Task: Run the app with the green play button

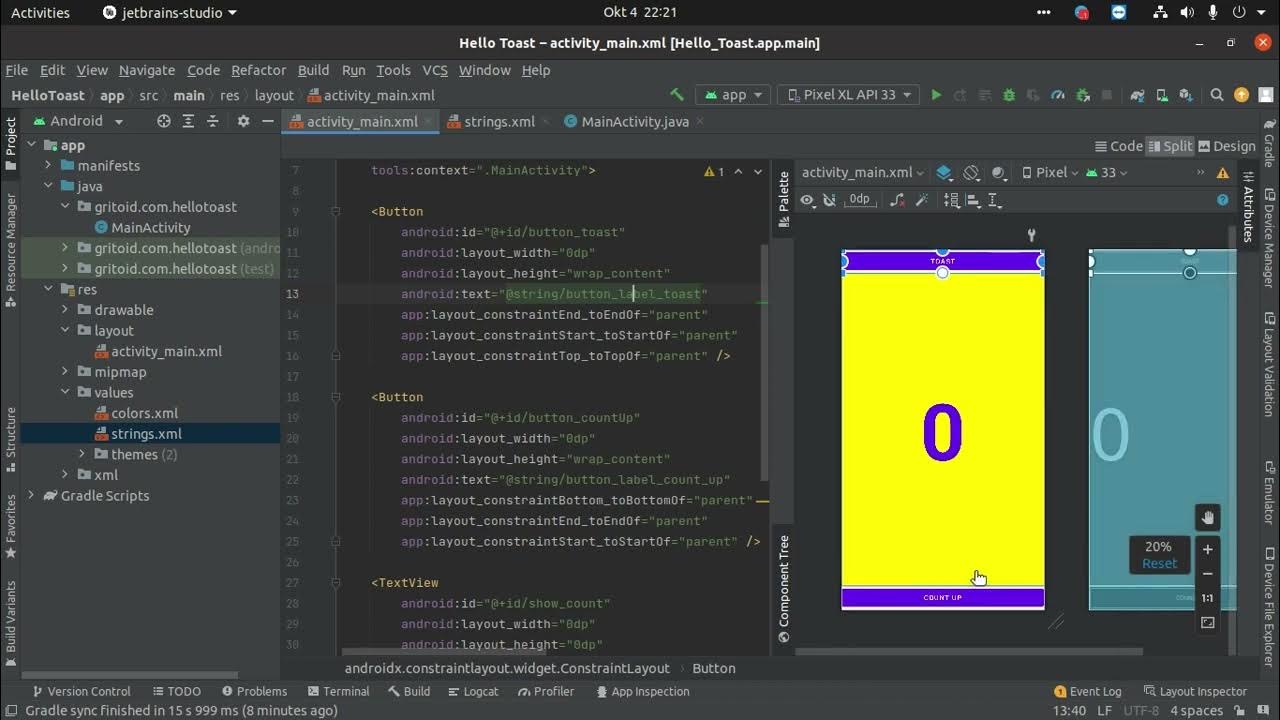Action: click(936, 95)
